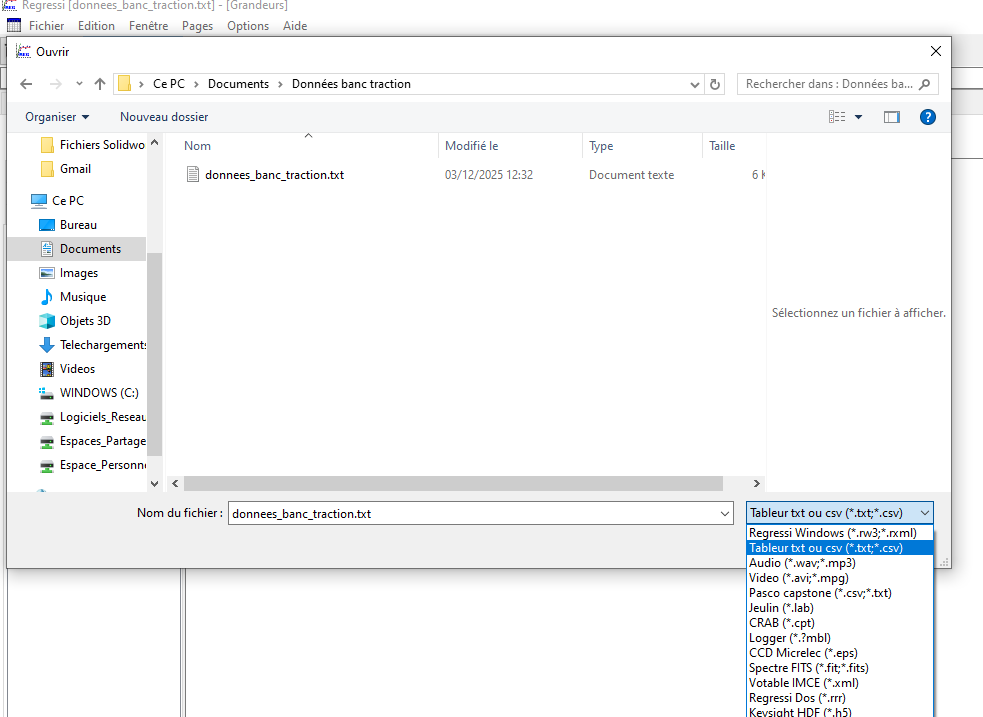Expand the file name history dropdown
This screenshot has height=717, width=983.
pos(725,513)
